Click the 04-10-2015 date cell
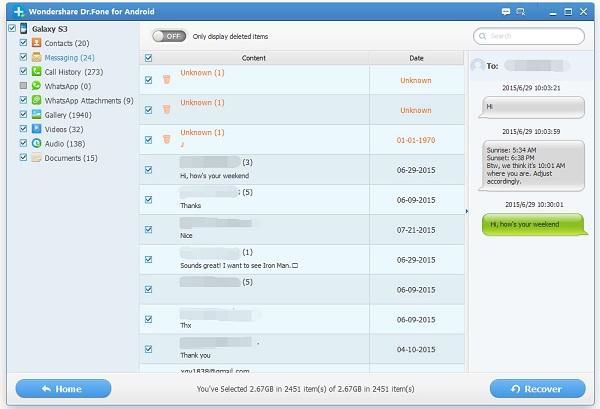Image resolution: width=600 pixels, height=409 pixels. [416, 349]
